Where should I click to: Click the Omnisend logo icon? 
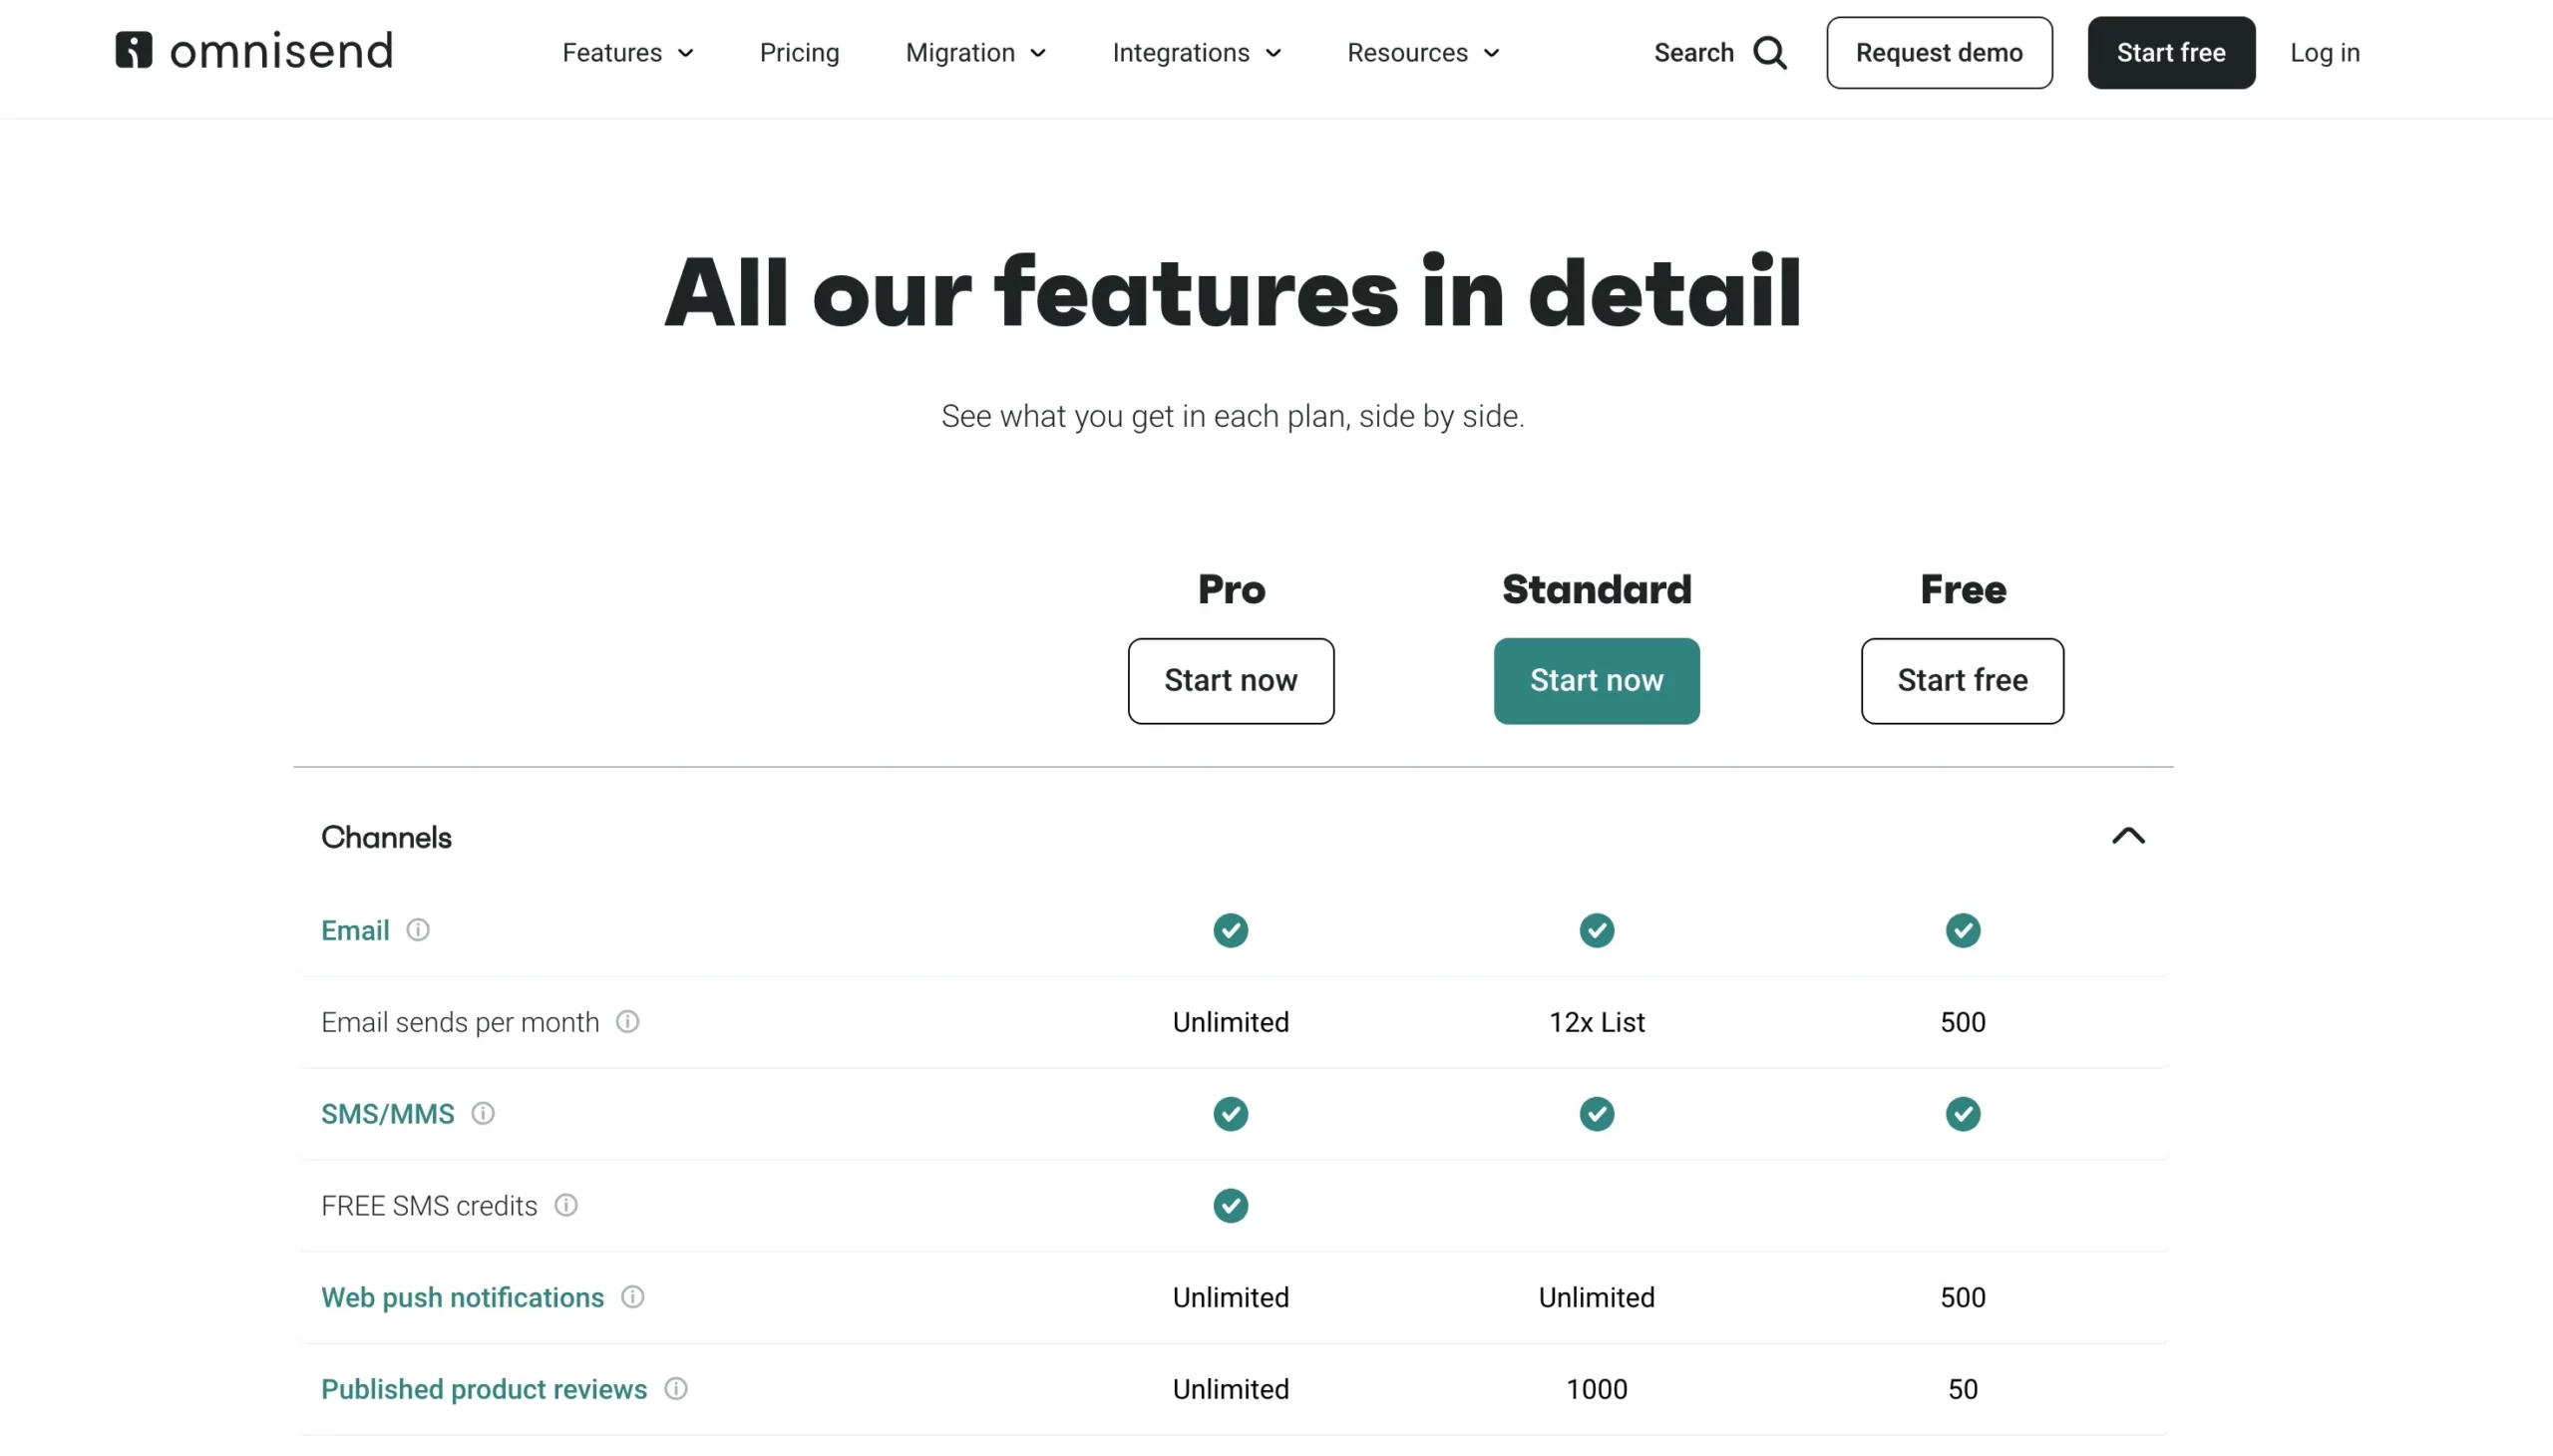[x=134, y=49]
